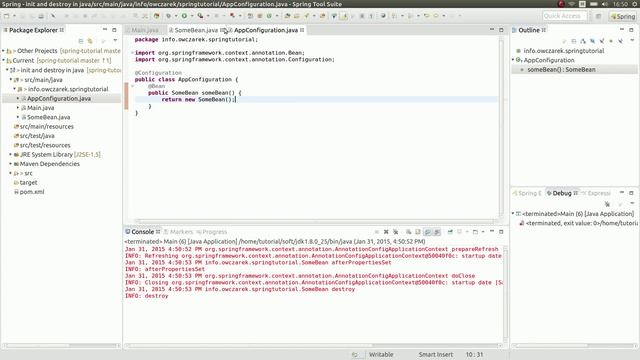Select SomeBean.java in Package Explorer

click(x=48, y=117)
